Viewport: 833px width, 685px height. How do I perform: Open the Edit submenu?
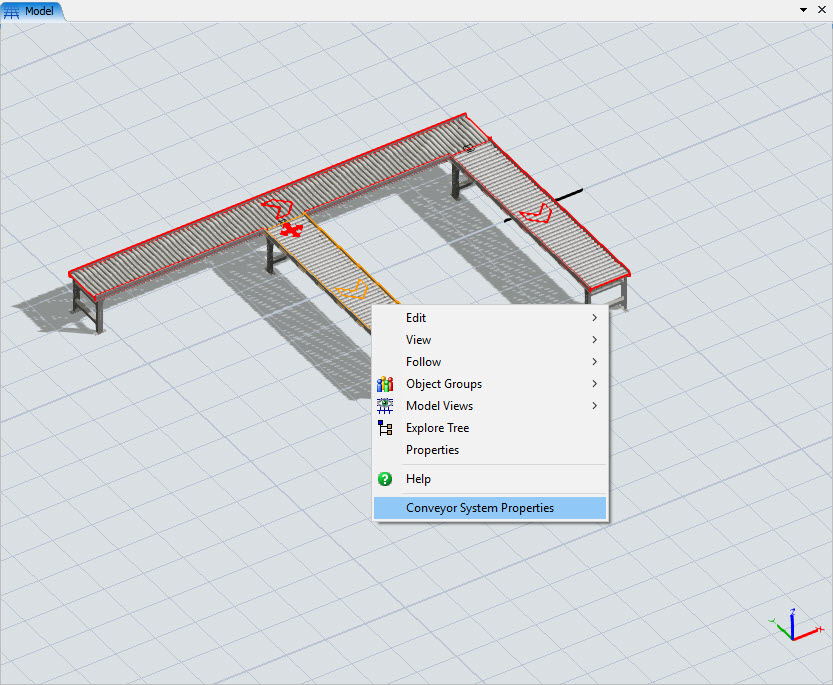pos(490,318)
